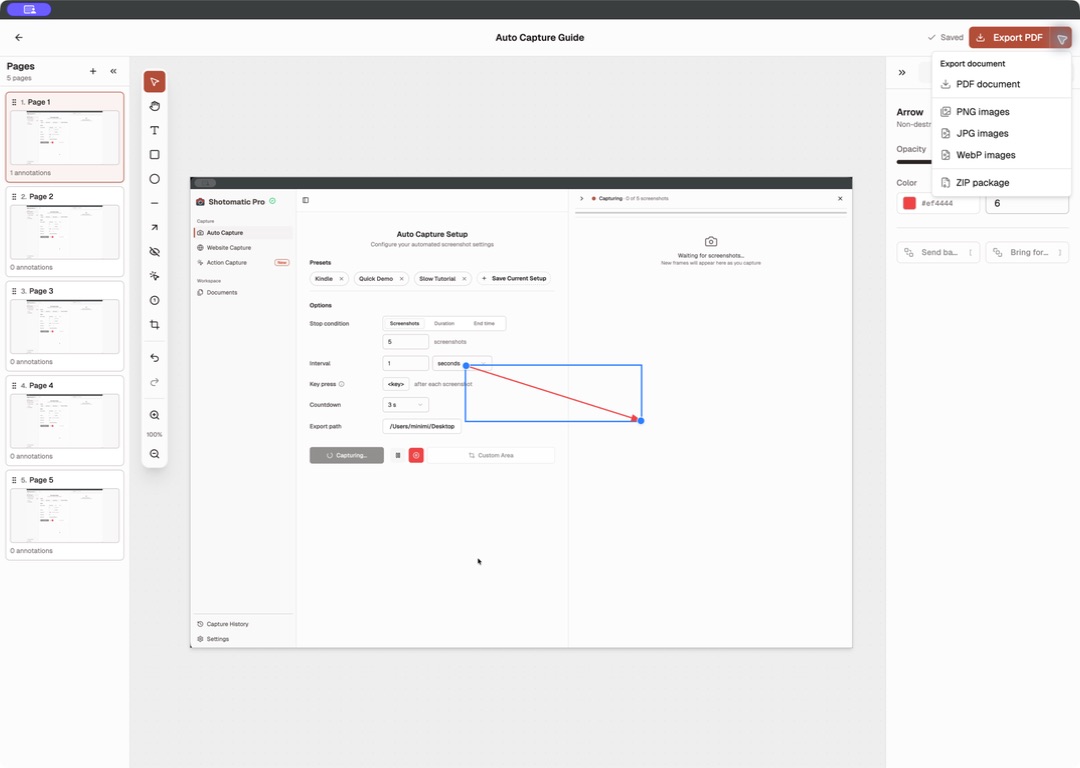Collapse the properties panel chevrons

pos(902,72)
